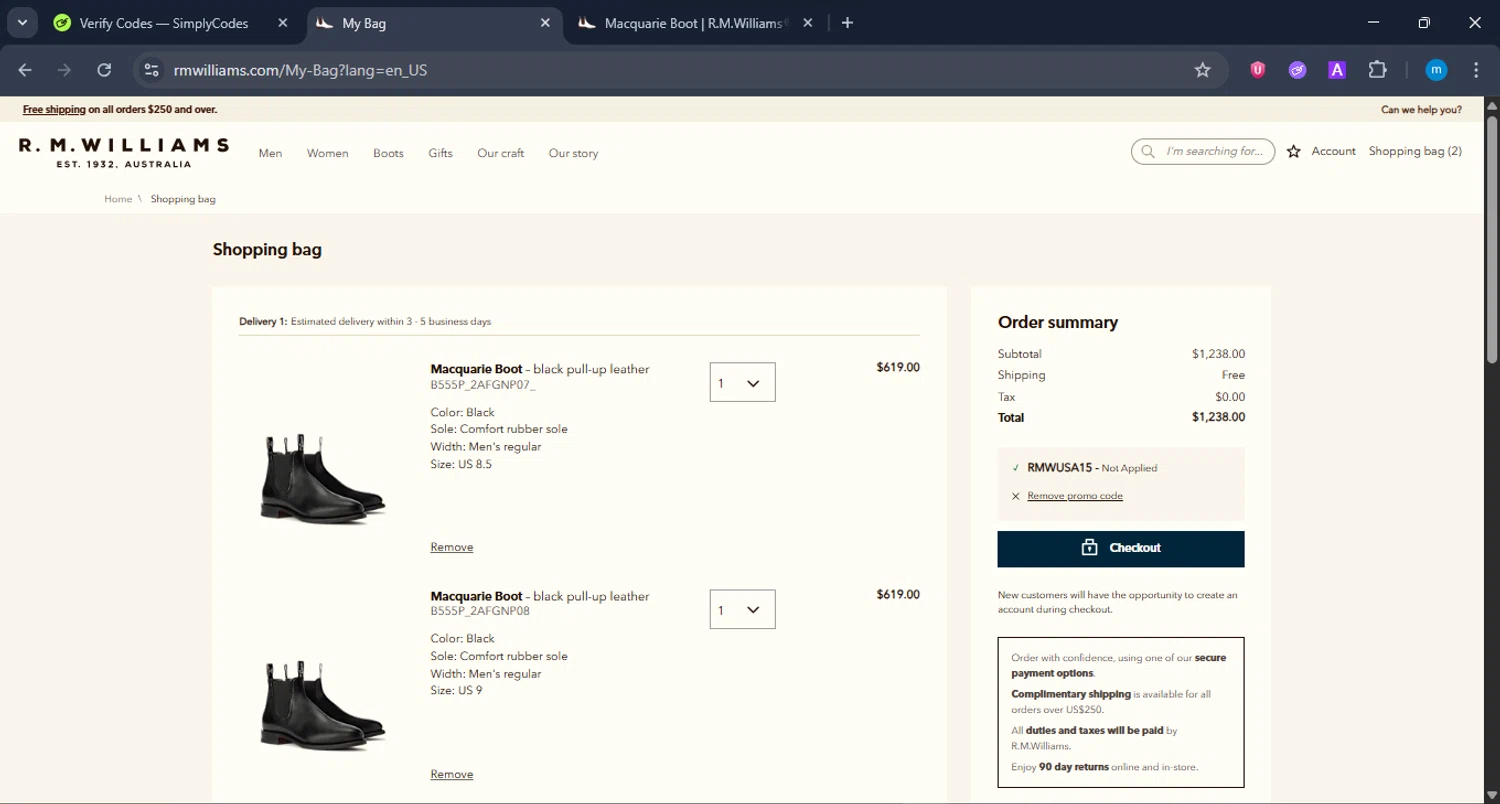Open the Boots menu
This screenshot has width=1500, height=804.
coord(388,153)
